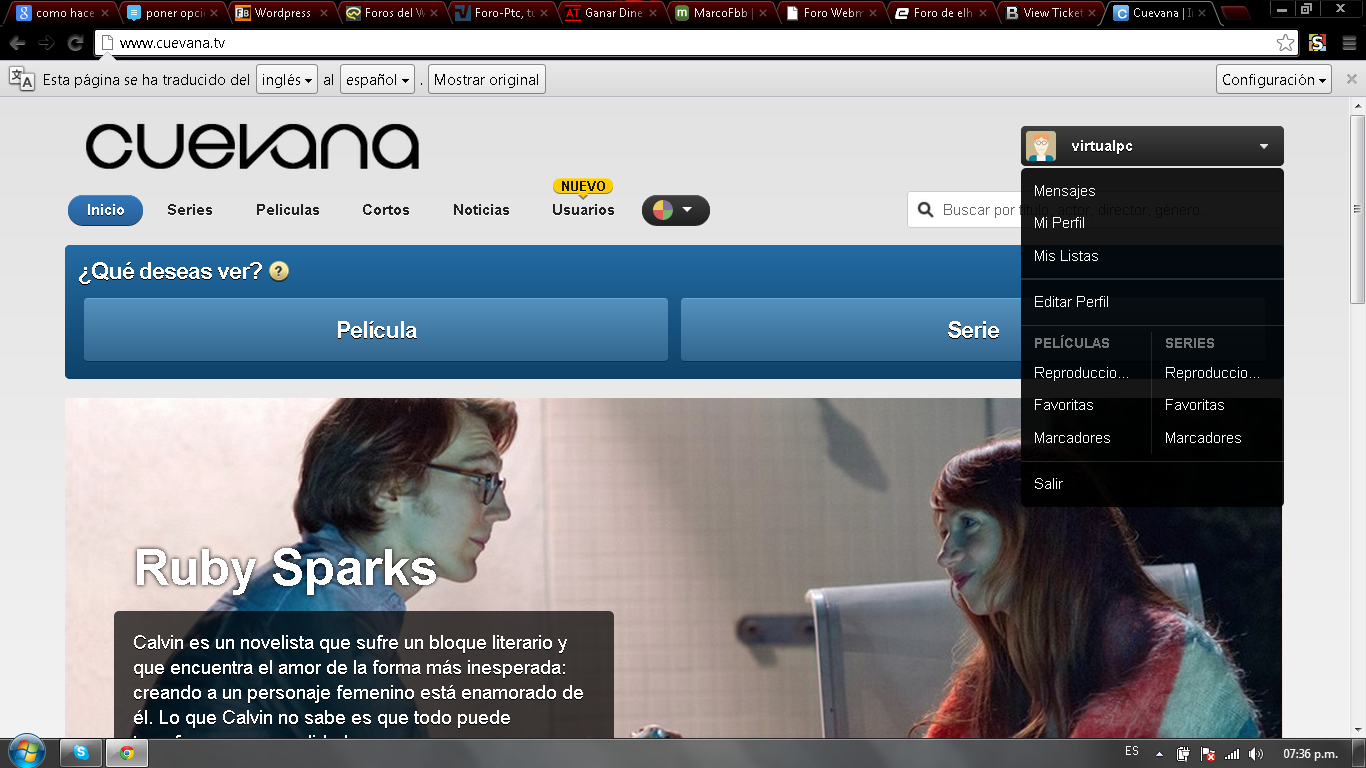This screenshot has width=1366, height=768.
Task: Click the browser back arrow
Action: (17, 43)
